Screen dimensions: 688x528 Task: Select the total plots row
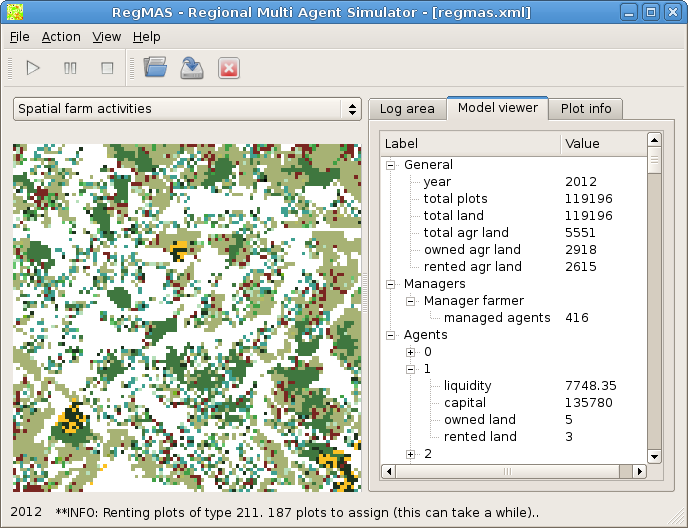513,199
